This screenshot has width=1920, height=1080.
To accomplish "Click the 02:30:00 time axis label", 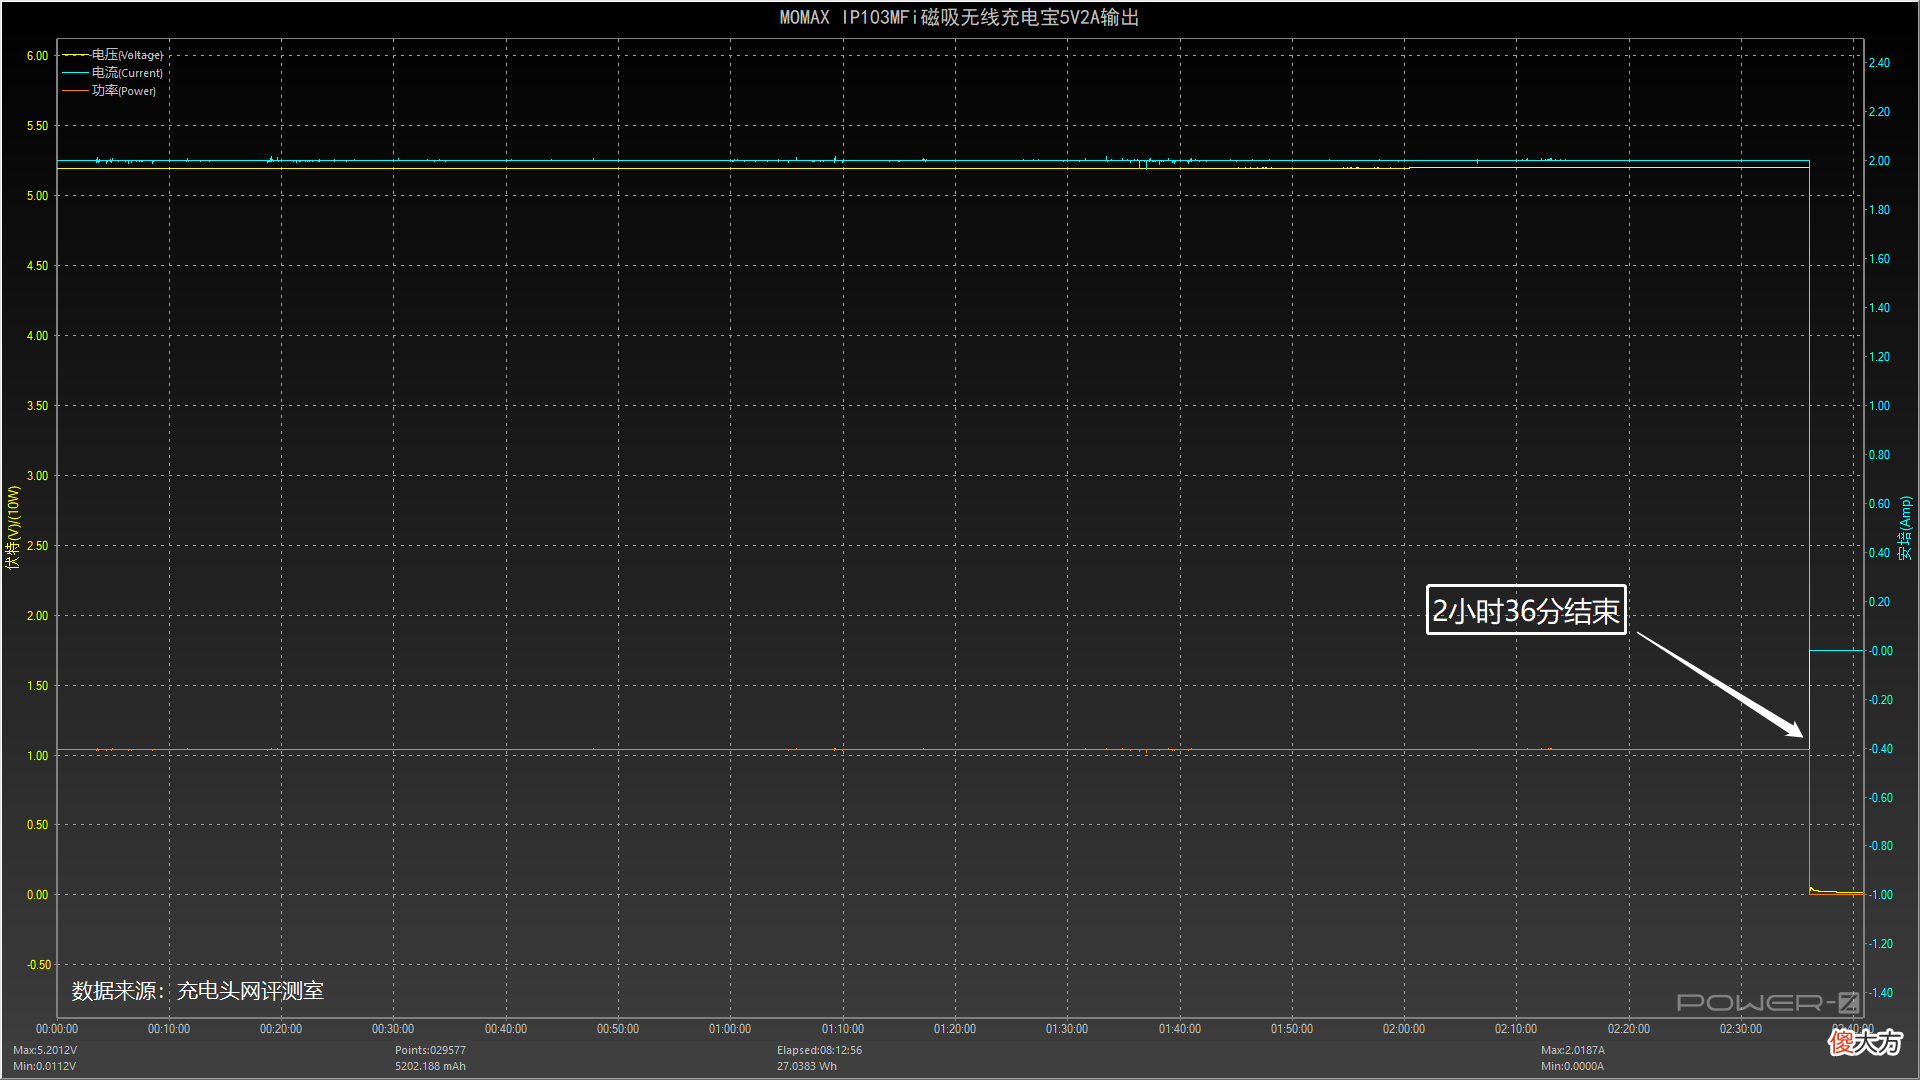I will click(1741, 1029).
